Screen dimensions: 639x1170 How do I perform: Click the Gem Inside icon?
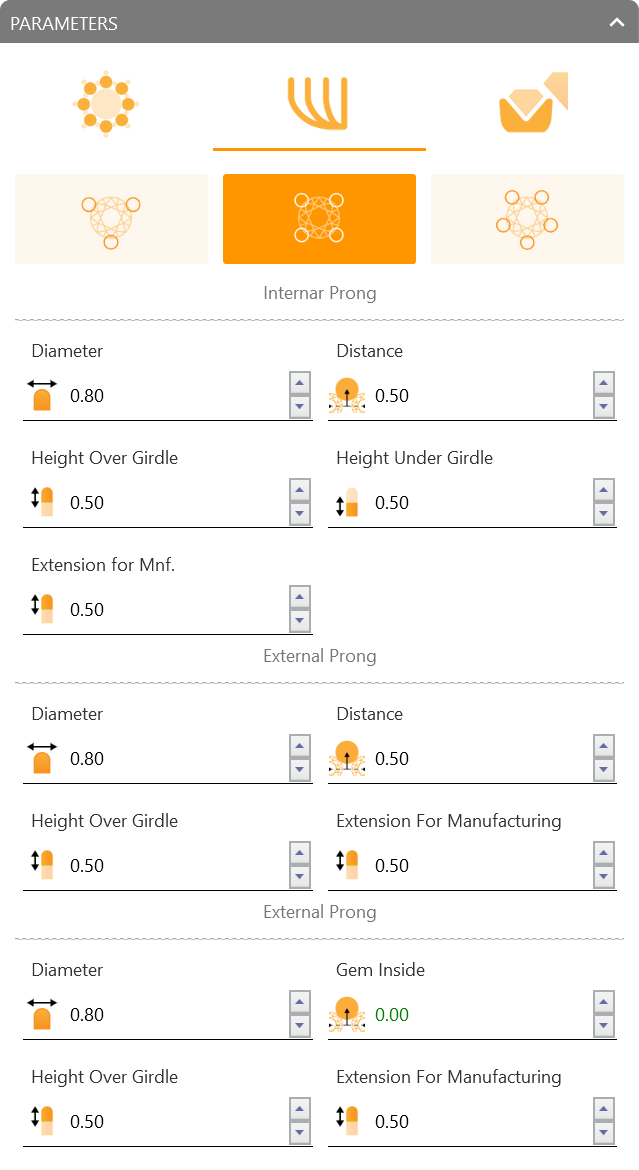point(346,1015)
